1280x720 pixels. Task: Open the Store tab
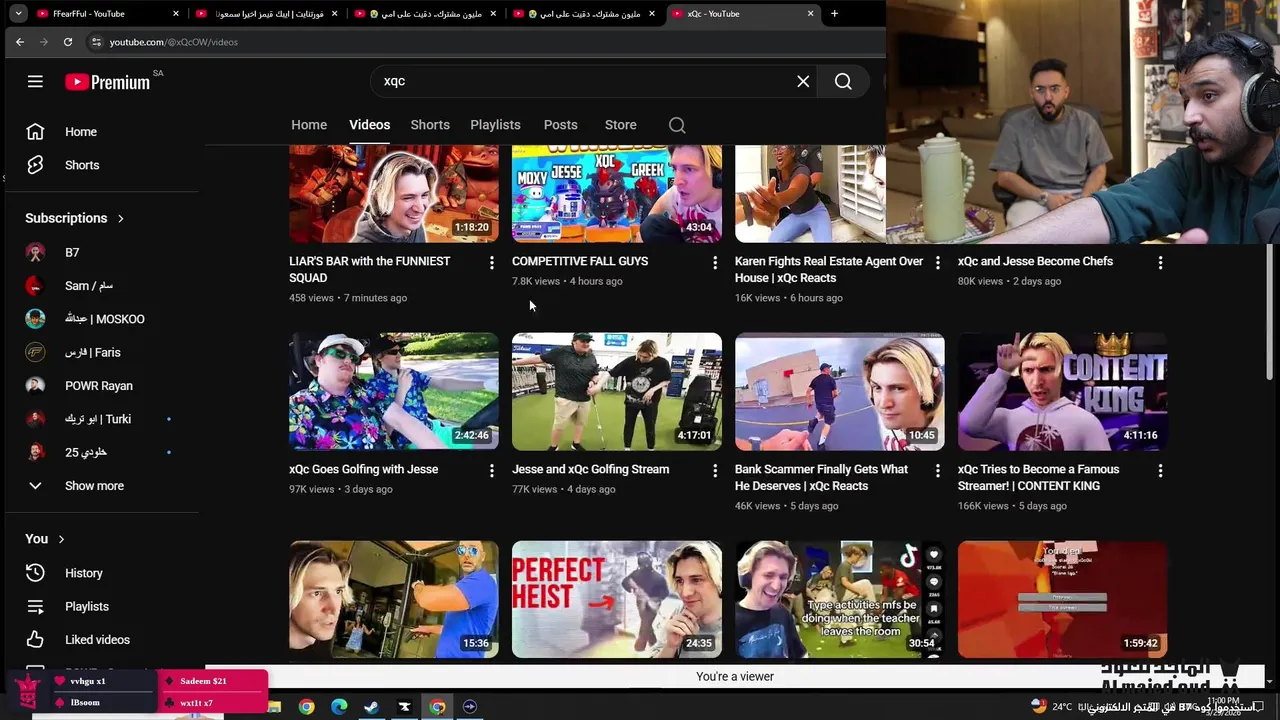pyautogui.click(x=620, y=125)
